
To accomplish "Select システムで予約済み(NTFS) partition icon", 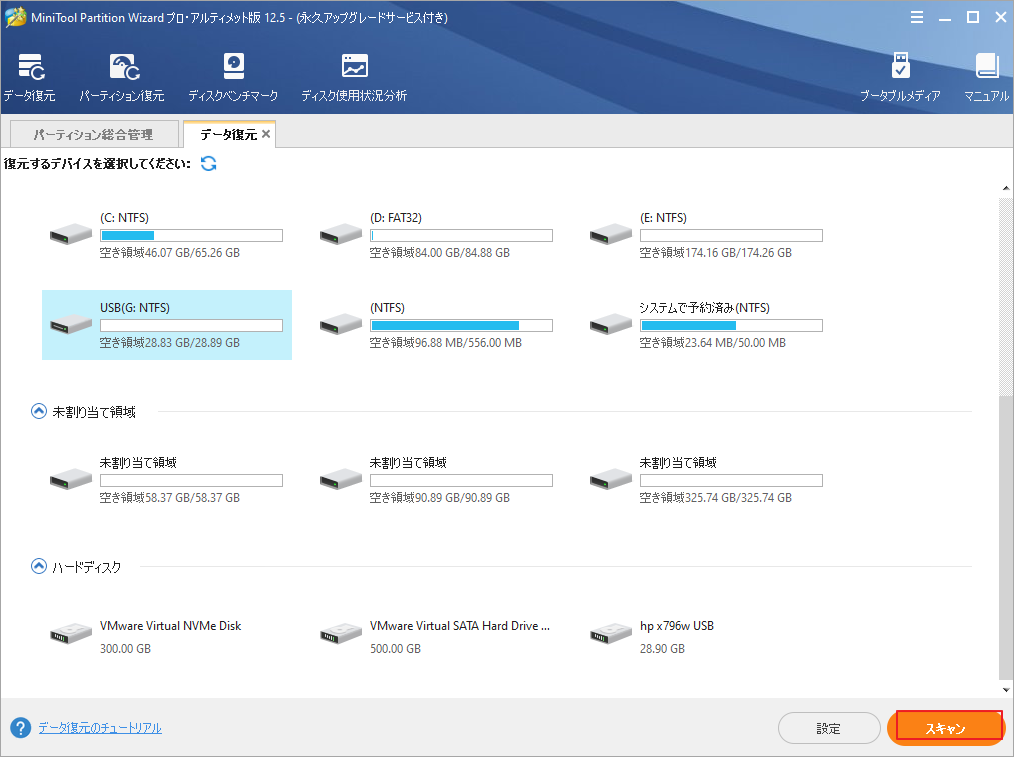I will tap(610, 324).
